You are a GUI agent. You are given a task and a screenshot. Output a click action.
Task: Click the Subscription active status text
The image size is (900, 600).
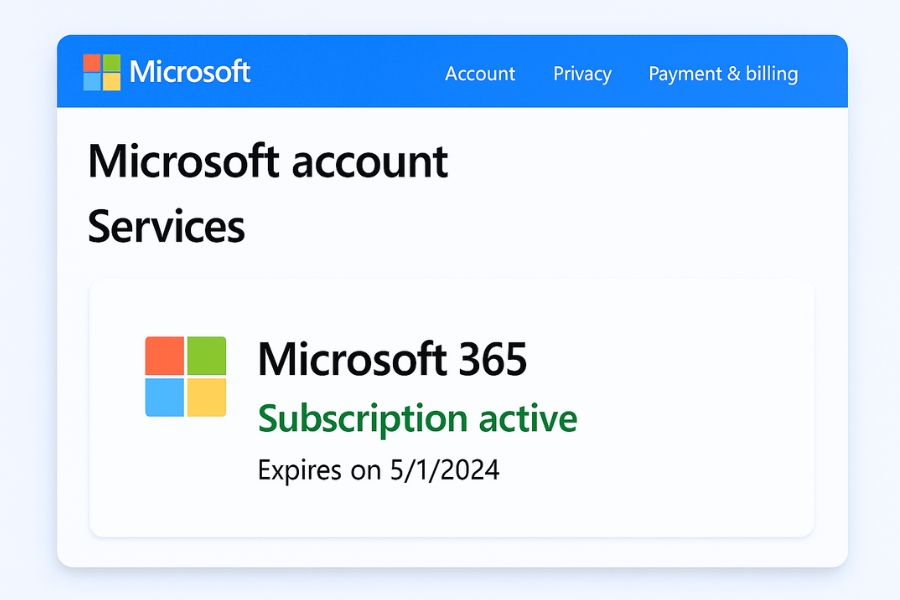click(x=417, y=418)
